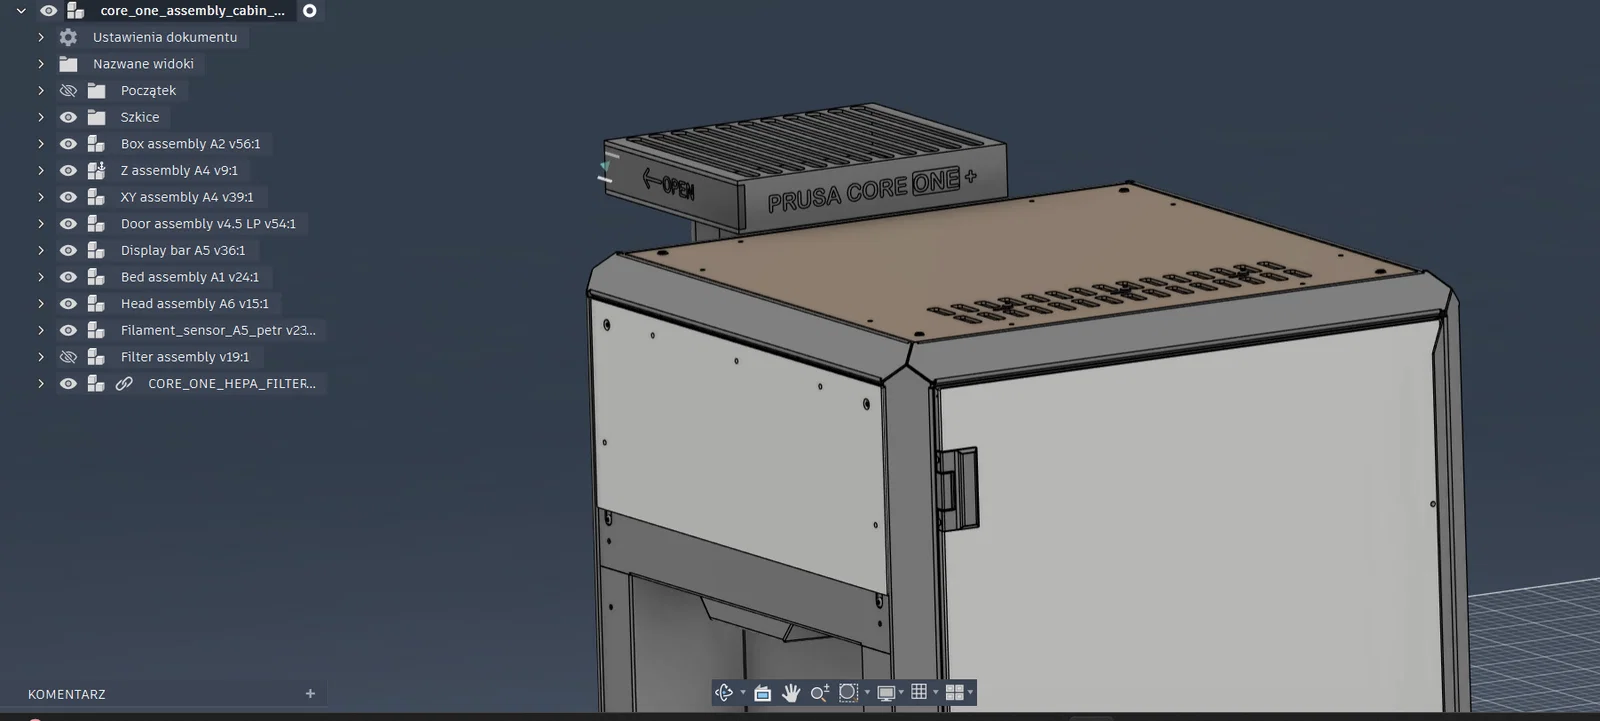Hide the Z assembly A4 component
Image resolution: width=1600 pixels, height=721 pixels.
[68, 171]
